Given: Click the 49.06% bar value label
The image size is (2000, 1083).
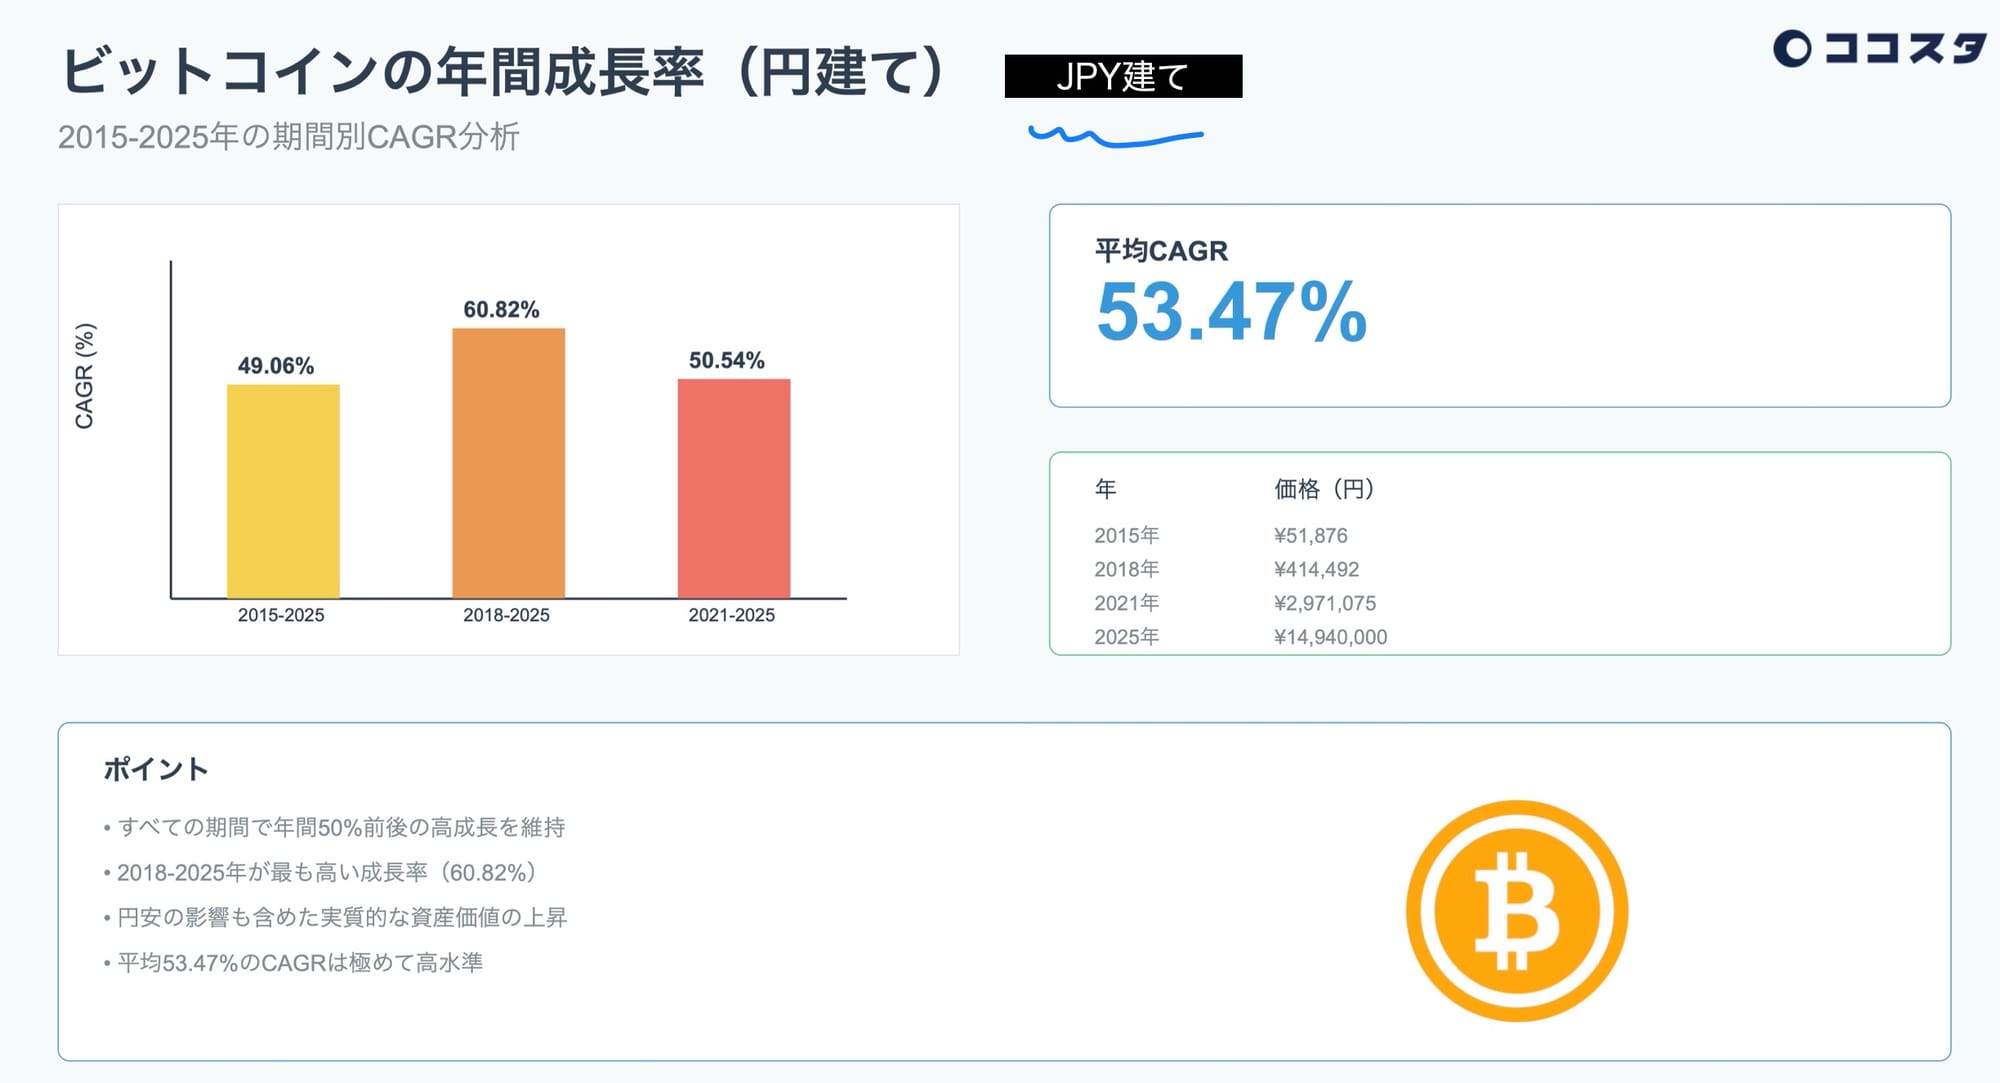Looking at the screenshot, I should 276,366.
